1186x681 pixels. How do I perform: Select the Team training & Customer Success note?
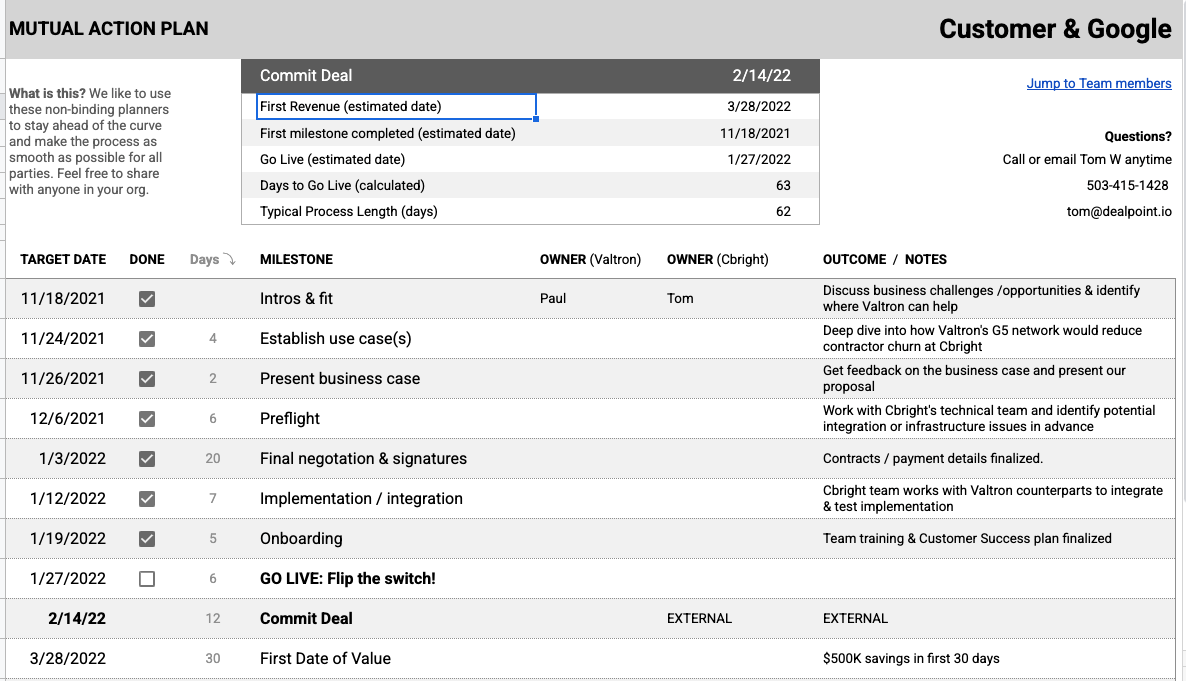click(x=967, y=539)
